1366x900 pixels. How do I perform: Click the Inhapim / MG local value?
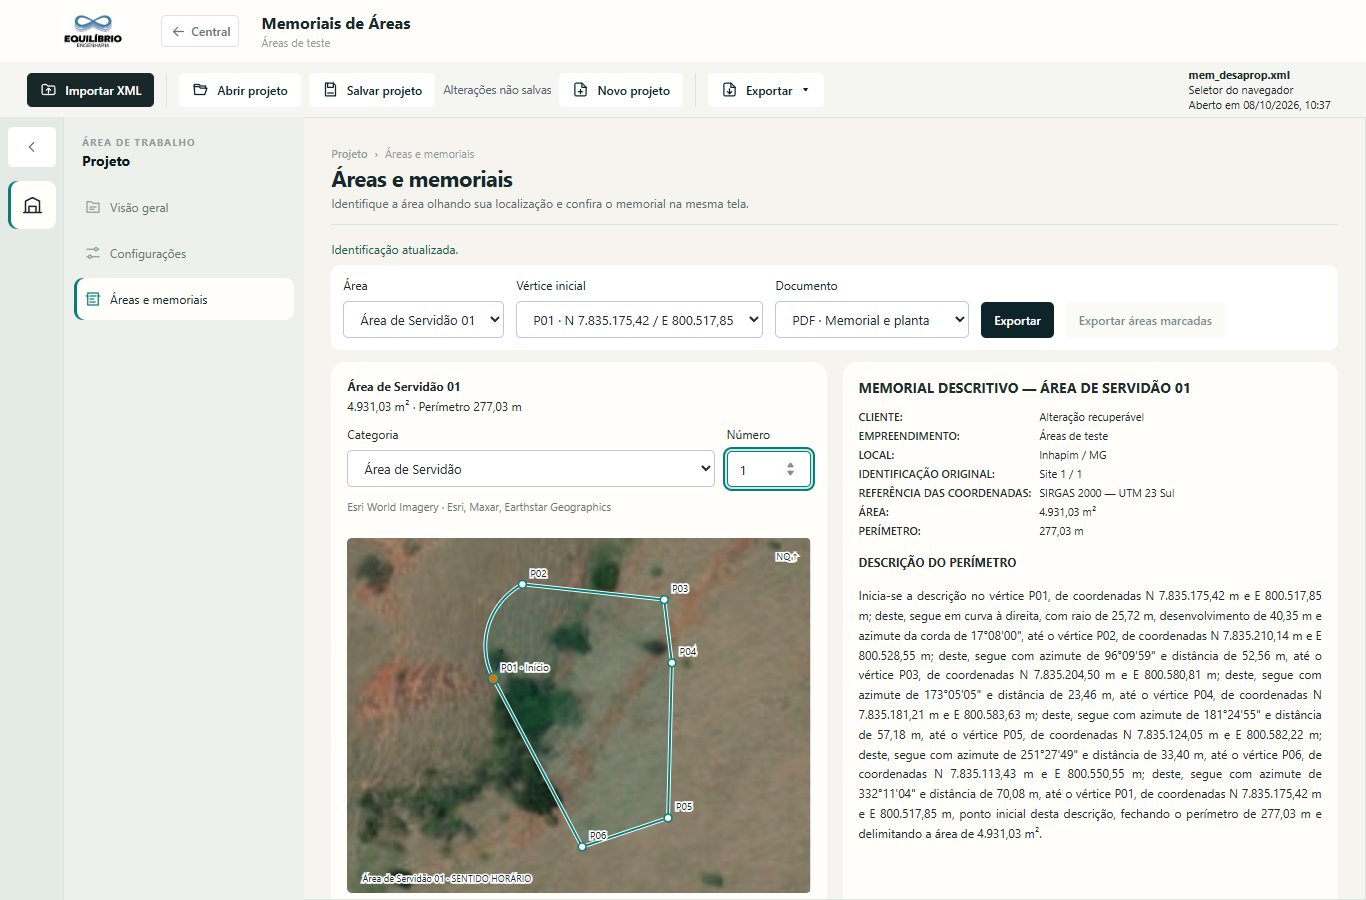tap(1073, 455)
